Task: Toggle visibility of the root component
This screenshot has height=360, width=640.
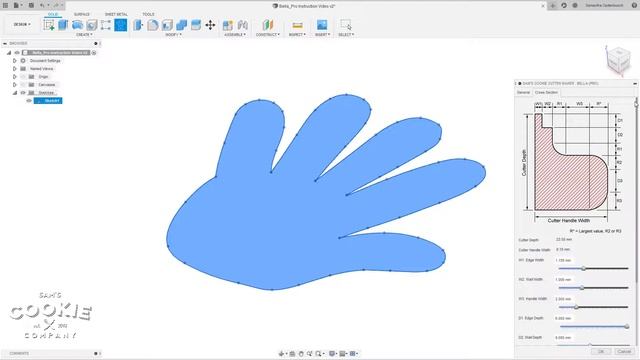Action: point(17,53)
